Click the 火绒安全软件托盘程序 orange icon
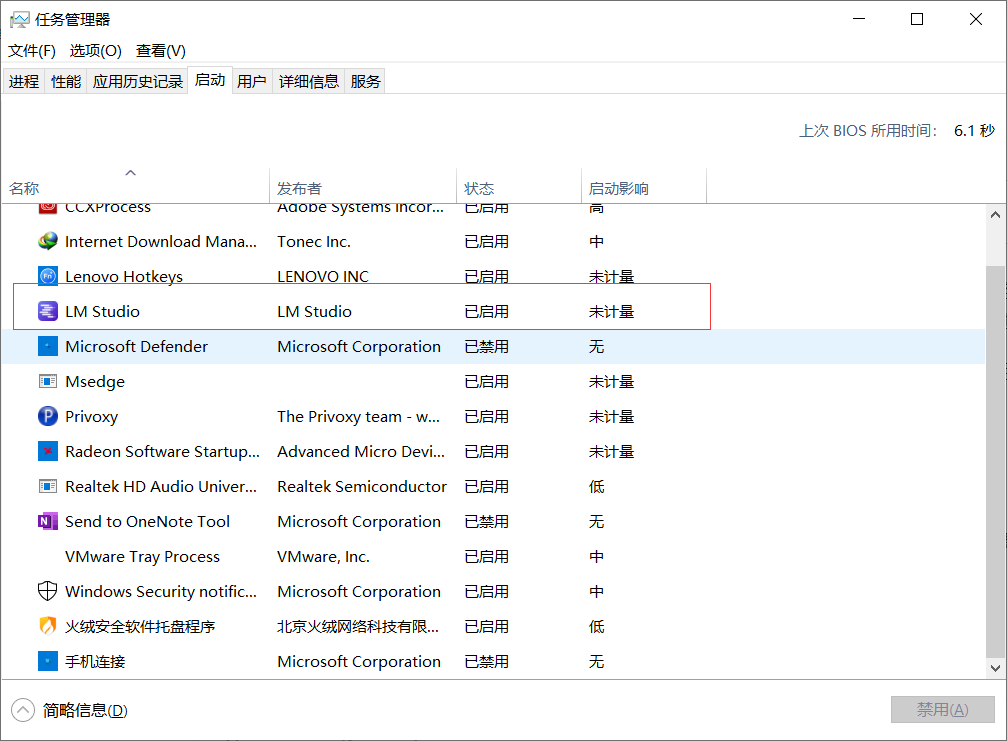Screen dimensions: 1007x741 (x=48, y=626)
